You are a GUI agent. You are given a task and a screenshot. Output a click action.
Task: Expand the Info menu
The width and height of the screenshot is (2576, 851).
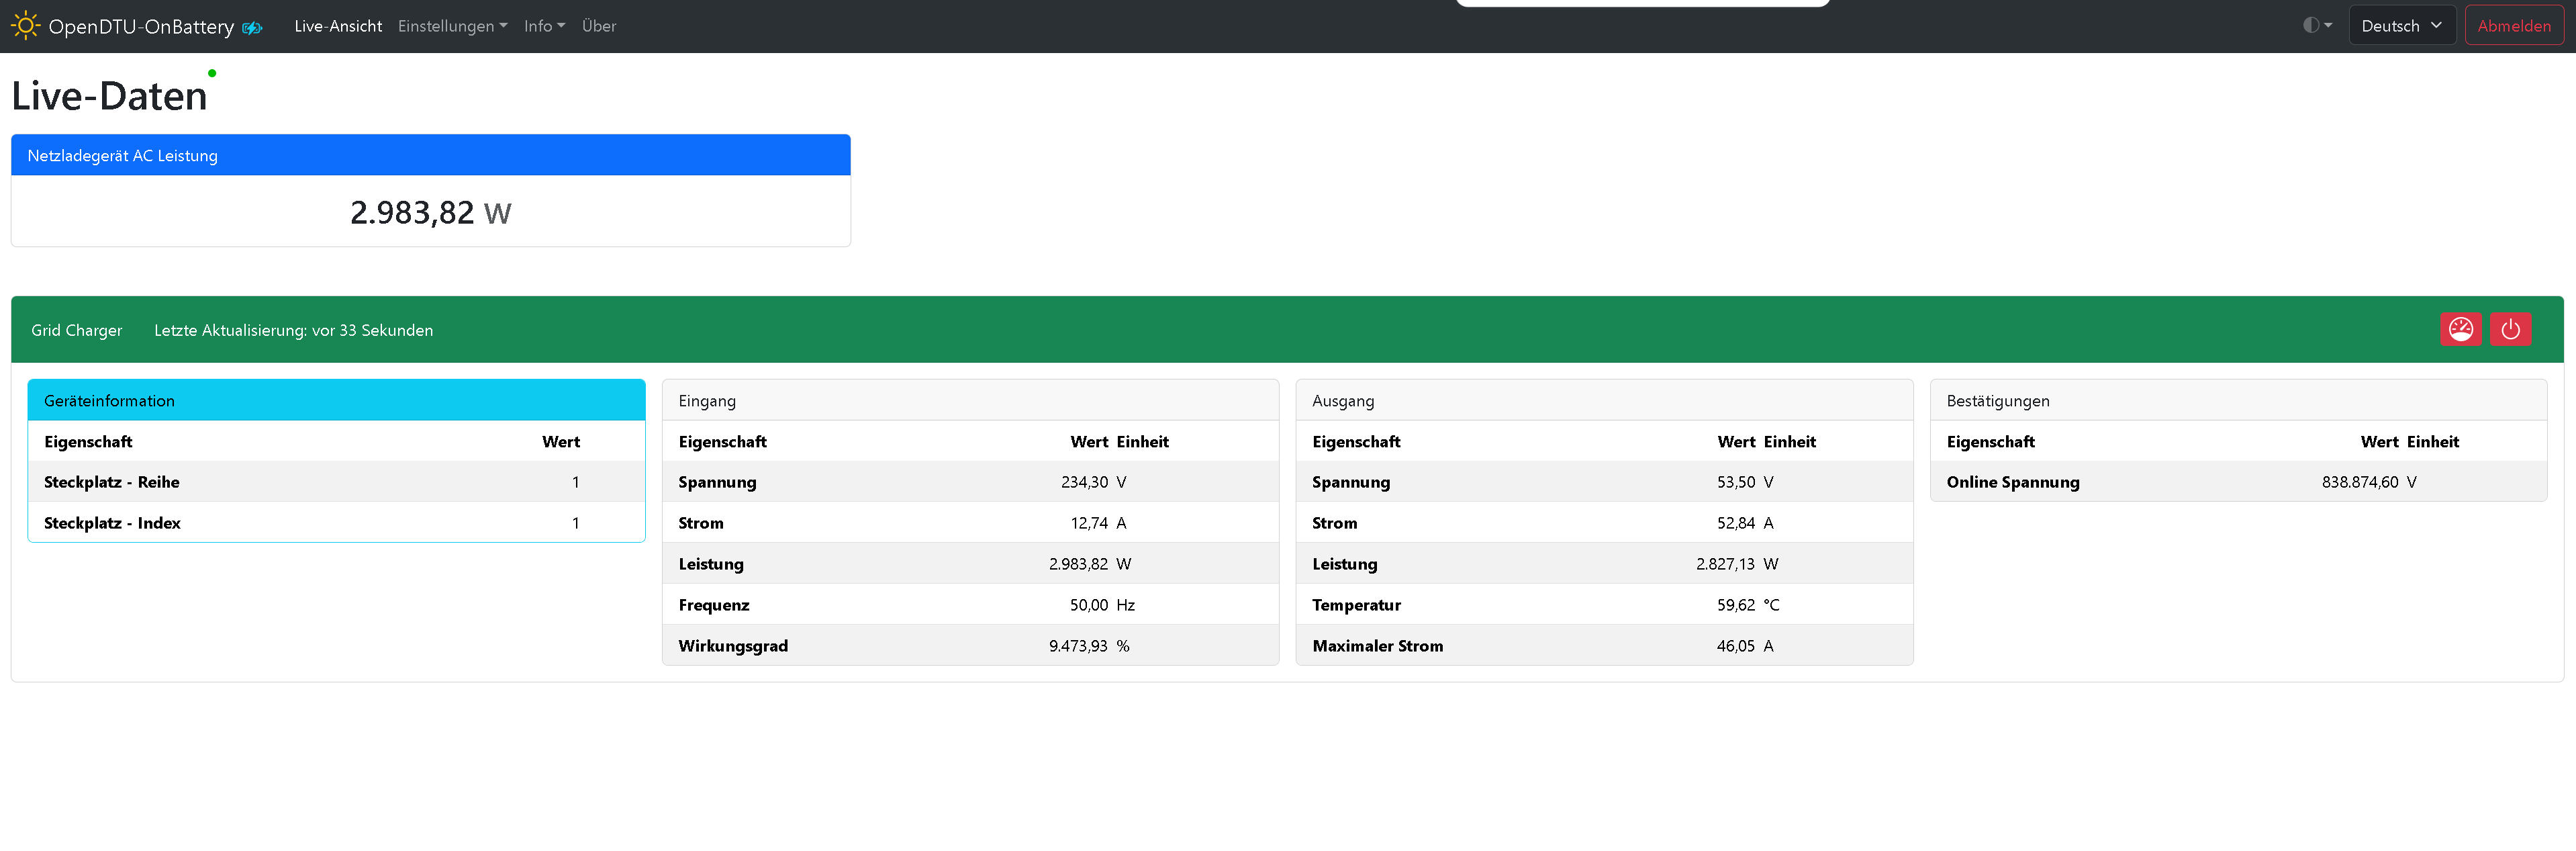[544, 26]
